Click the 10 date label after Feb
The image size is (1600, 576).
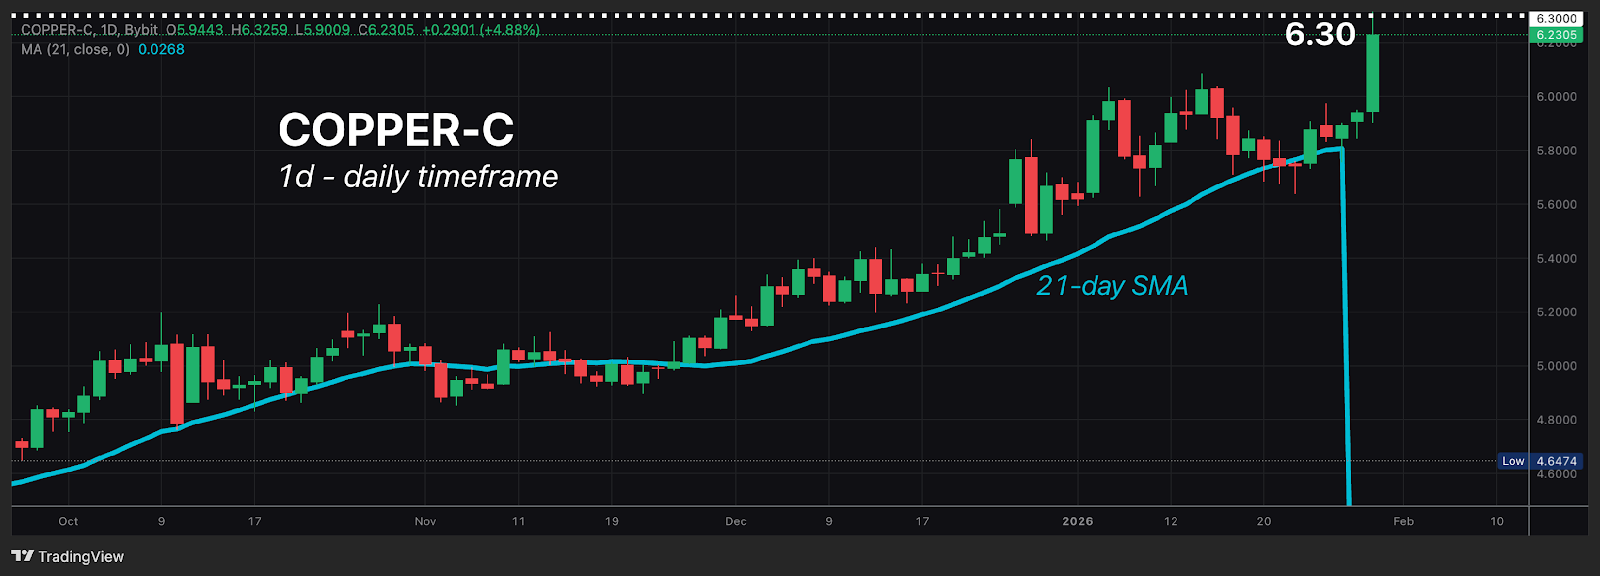point(1497,521)
